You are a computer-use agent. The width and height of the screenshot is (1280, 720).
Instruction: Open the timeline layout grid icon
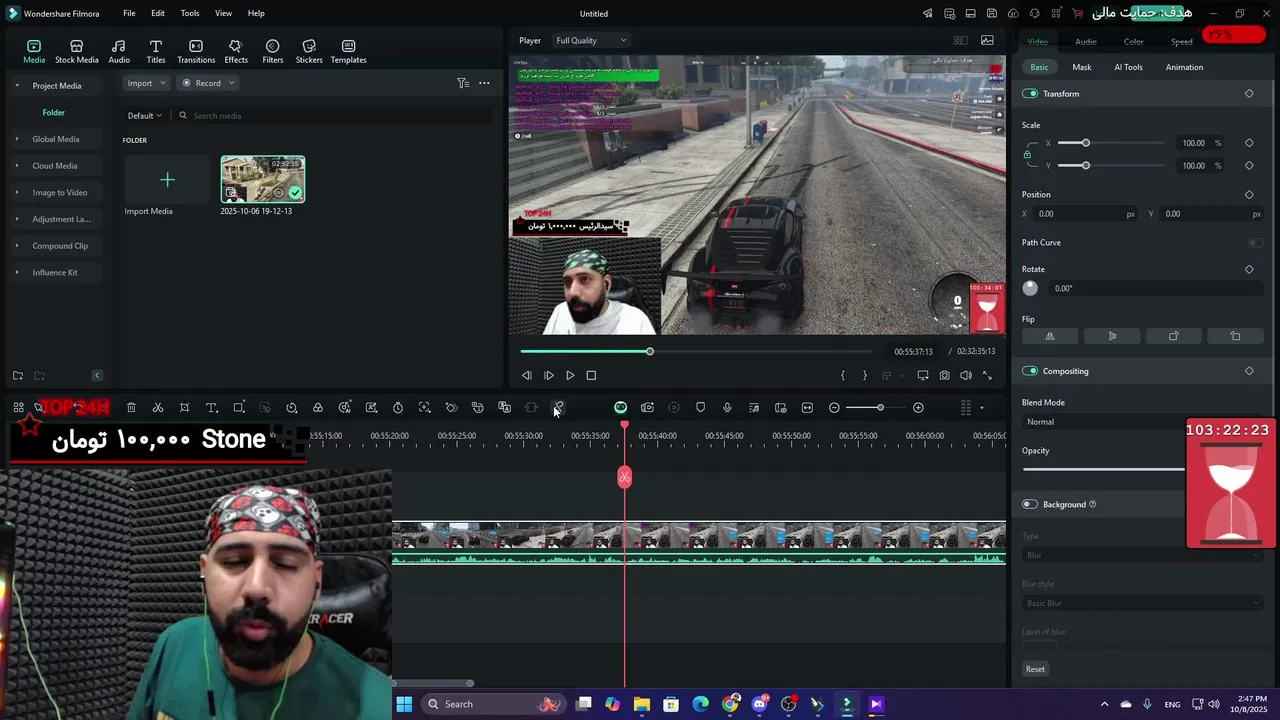click(965, 408)
